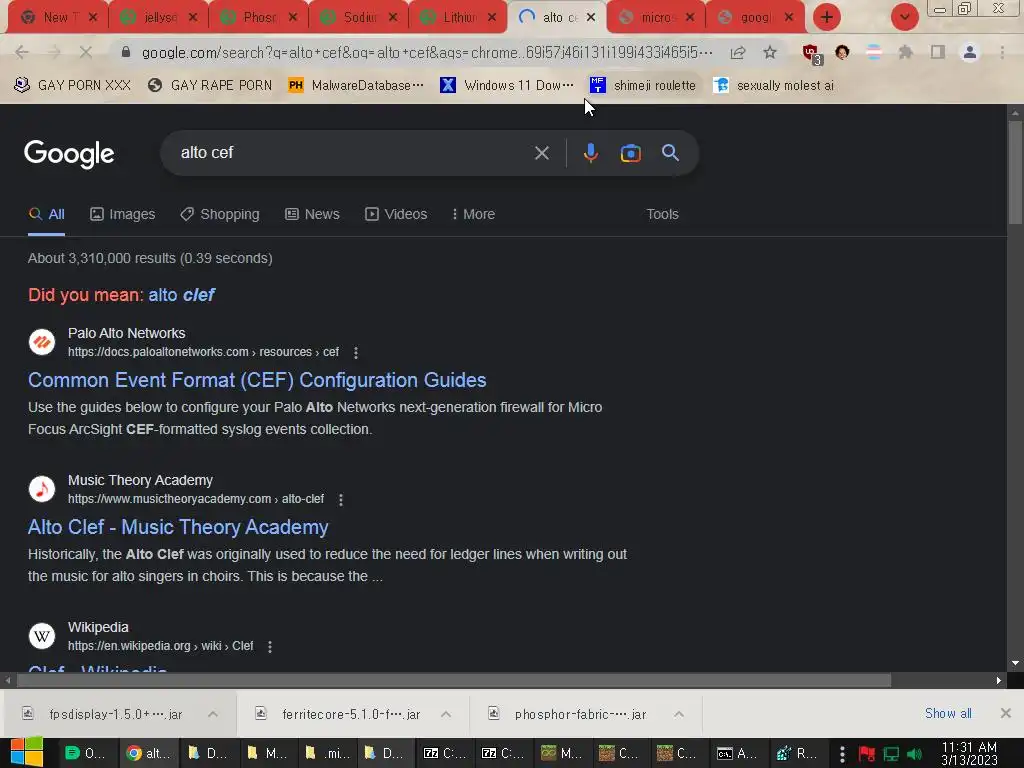
Task: Switch to the Shopping search tab
Action: pos(220,214)
